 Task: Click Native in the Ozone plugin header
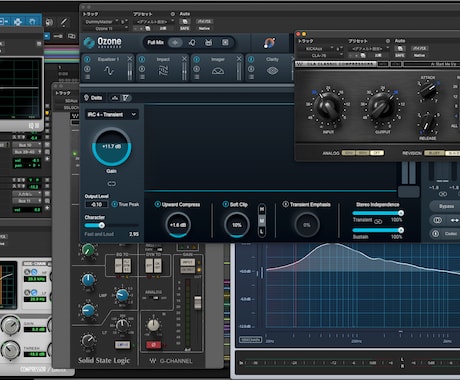coord(204,29)
